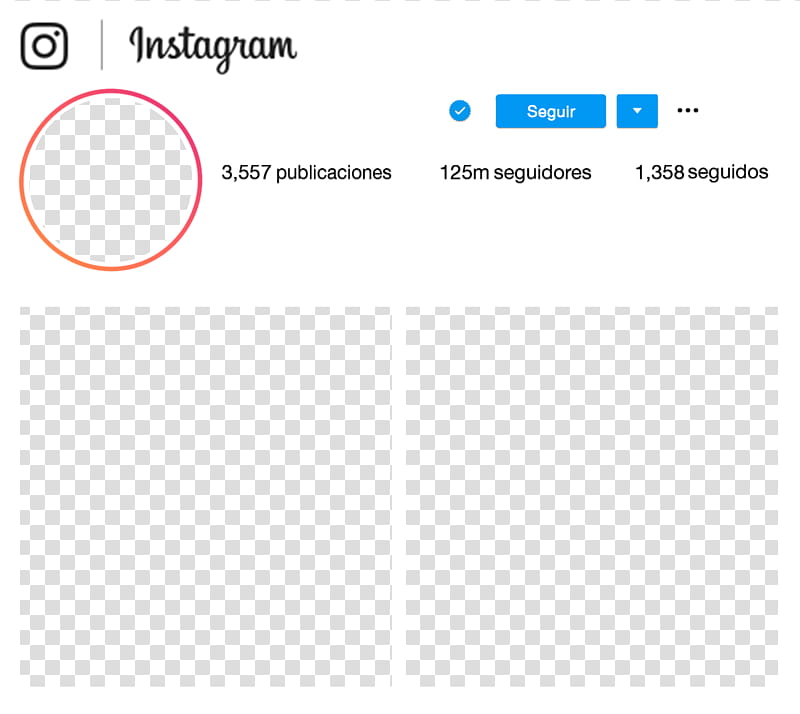This screenshot has width=800, height=714.
Task: Select the word seguidores in stats row
Action: click(542, 174)
